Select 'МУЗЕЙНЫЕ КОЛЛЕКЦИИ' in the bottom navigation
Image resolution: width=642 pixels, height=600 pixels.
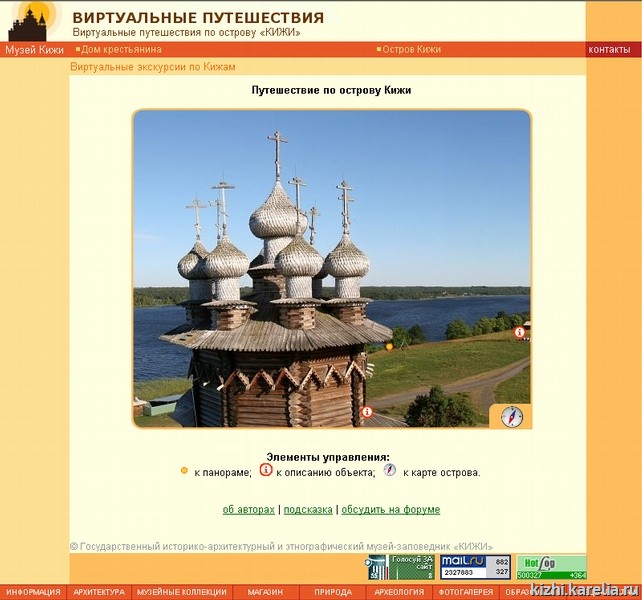pos(181,592)
